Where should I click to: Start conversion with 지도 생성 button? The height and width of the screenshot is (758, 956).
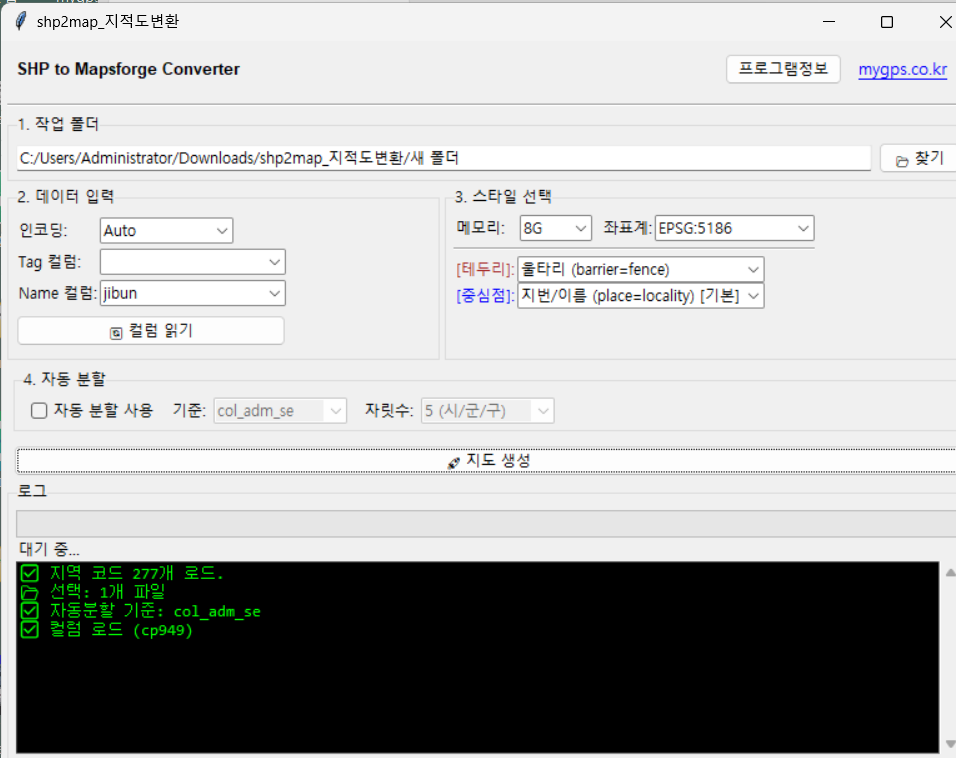[488, 460]
